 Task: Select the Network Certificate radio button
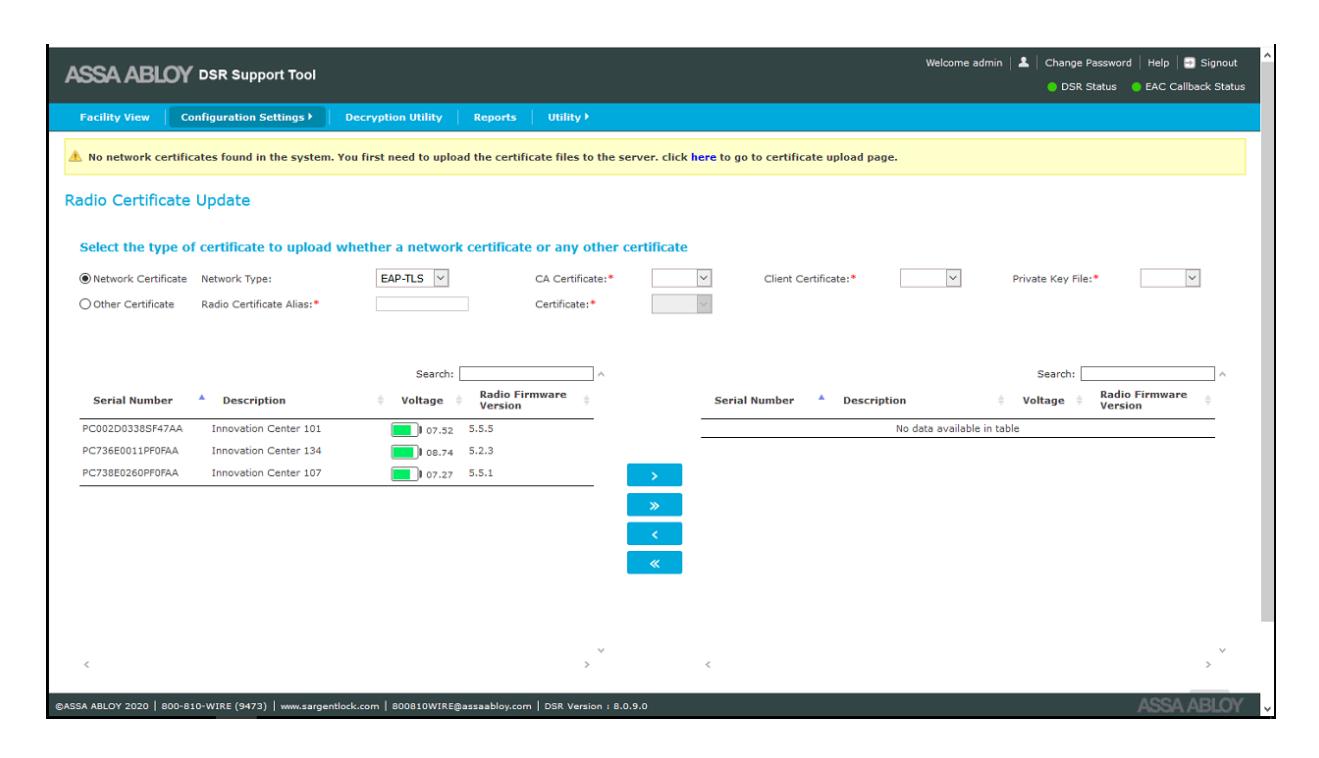point(85,280)
